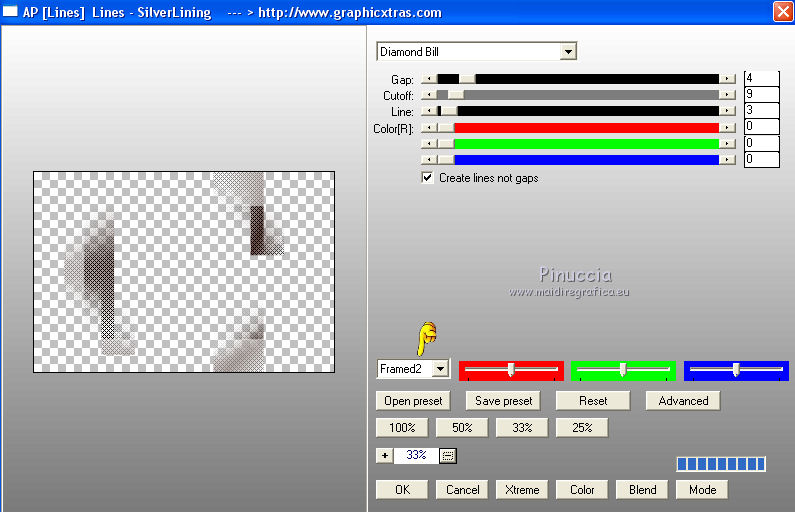Click the green color slider right arrow
The image size is (795, 512).
click(x=727, y=144)
